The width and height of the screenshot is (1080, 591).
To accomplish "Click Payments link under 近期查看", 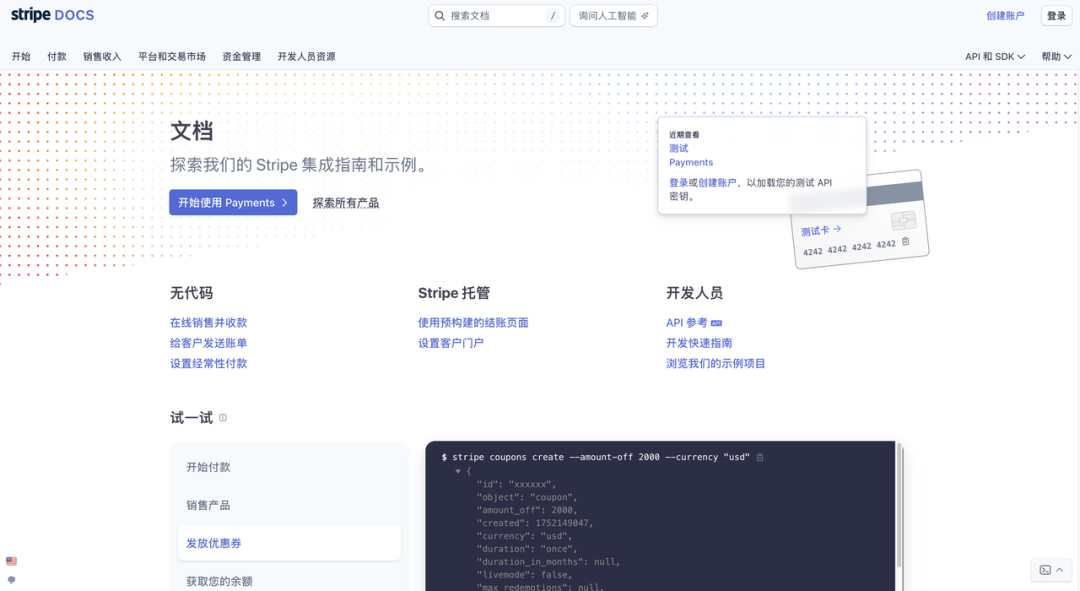I will point(691,163).
